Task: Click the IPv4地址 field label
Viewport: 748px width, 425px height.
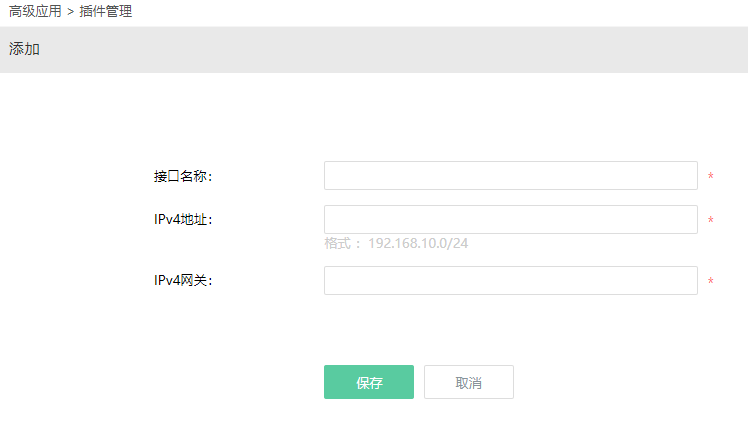Action: pos(183,219)
